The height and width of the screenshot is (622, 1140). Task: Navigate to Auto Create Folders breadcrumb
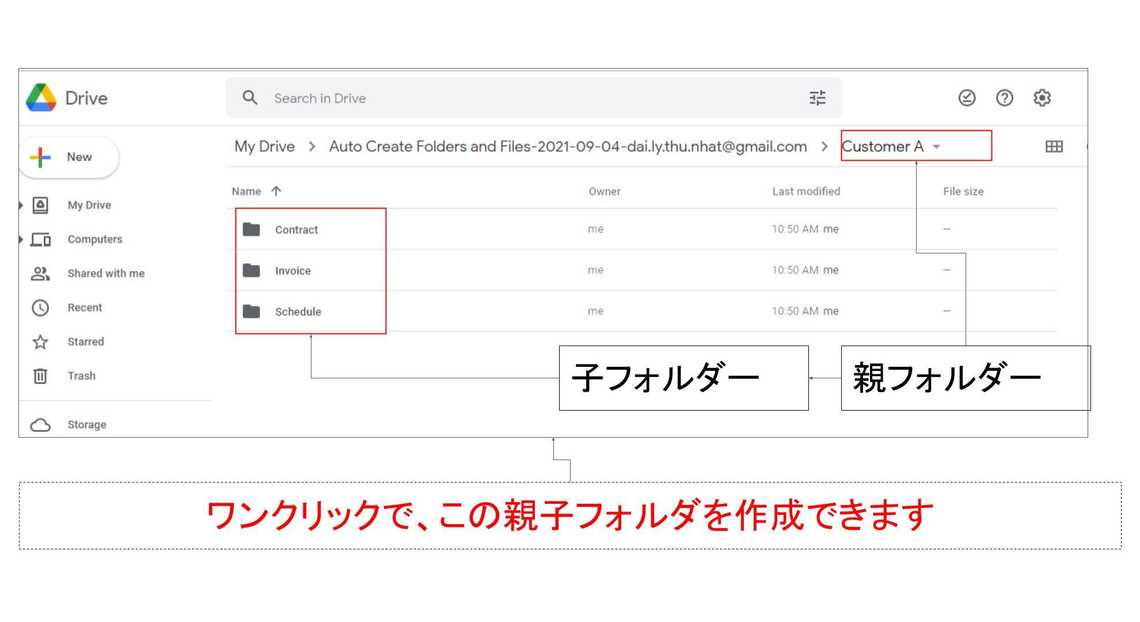tap(567, 147)
